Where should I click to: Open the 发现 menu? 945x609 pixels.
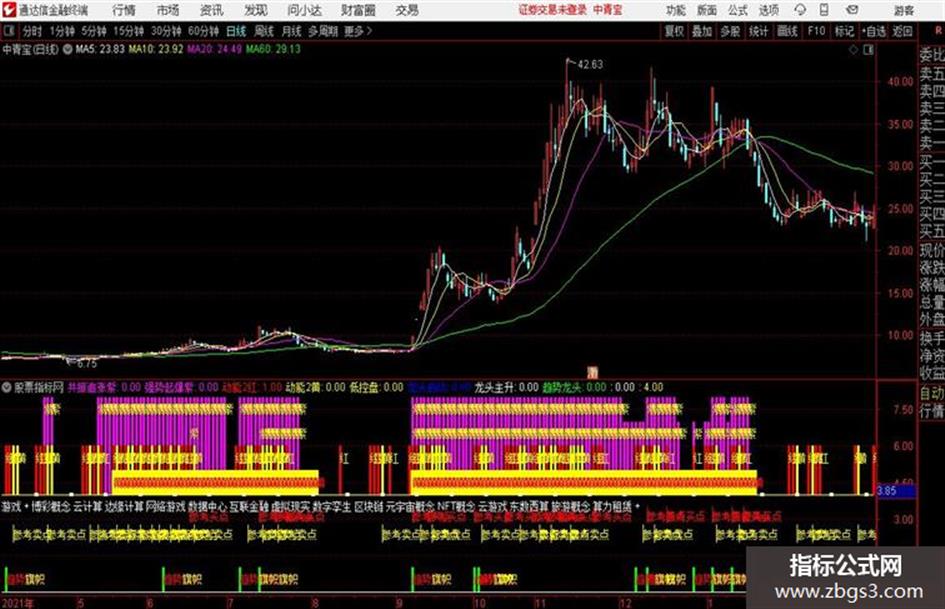256,10
